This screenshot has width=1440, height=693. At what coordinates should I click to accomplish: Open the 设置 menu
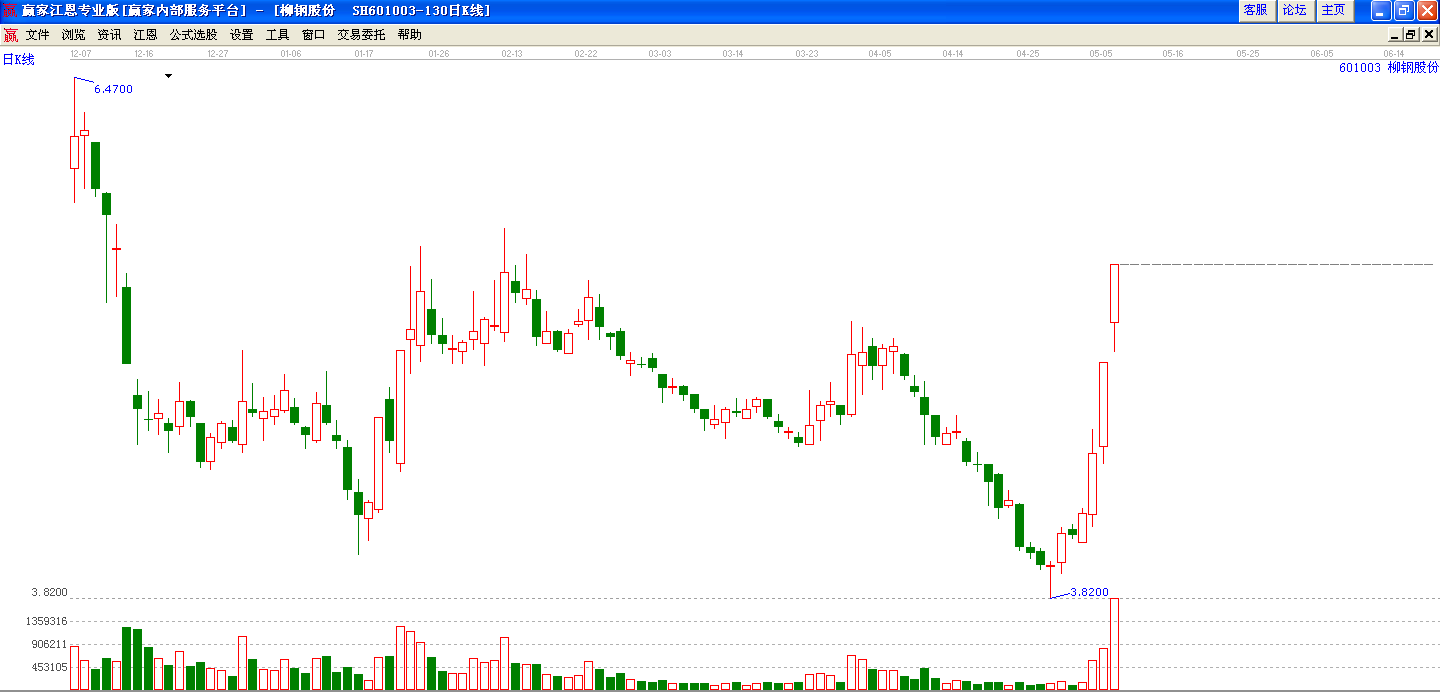click(x=241, y=34)
